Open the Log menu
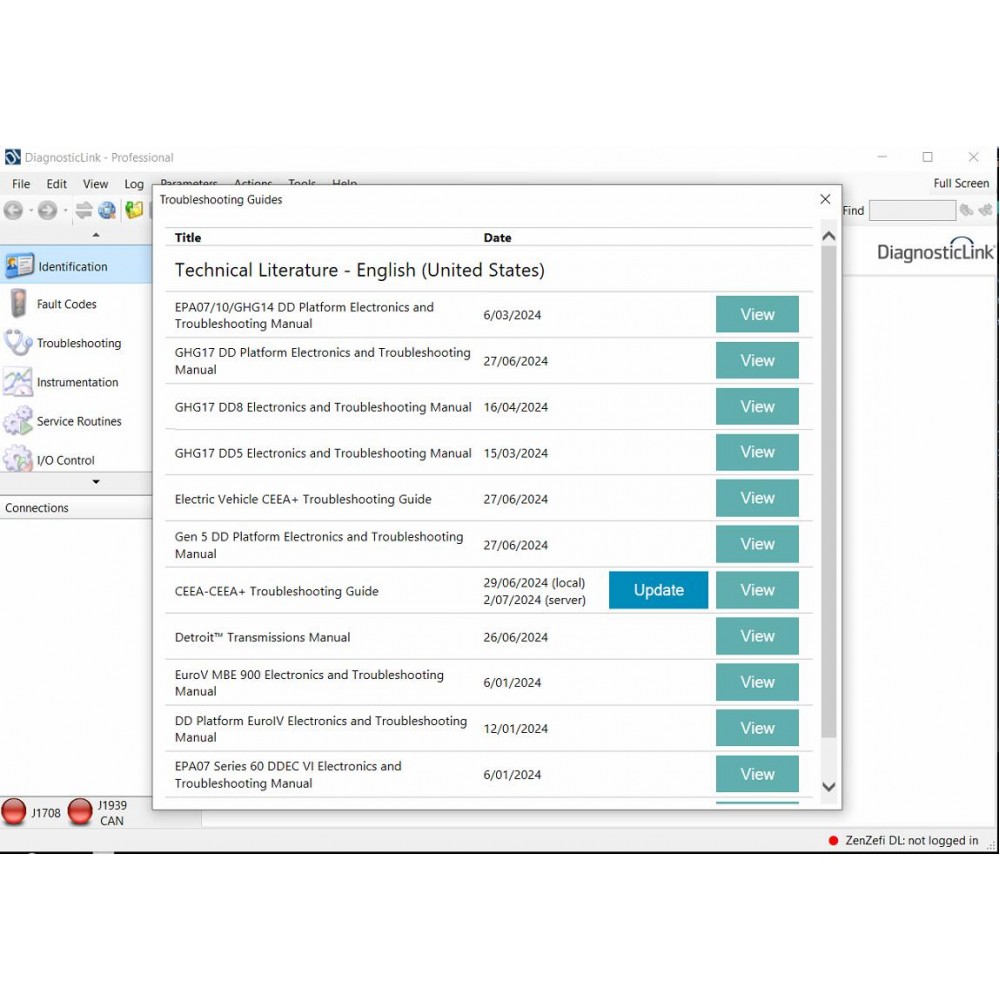This screenshot has height=1000, width=1000. click(134, 184)
